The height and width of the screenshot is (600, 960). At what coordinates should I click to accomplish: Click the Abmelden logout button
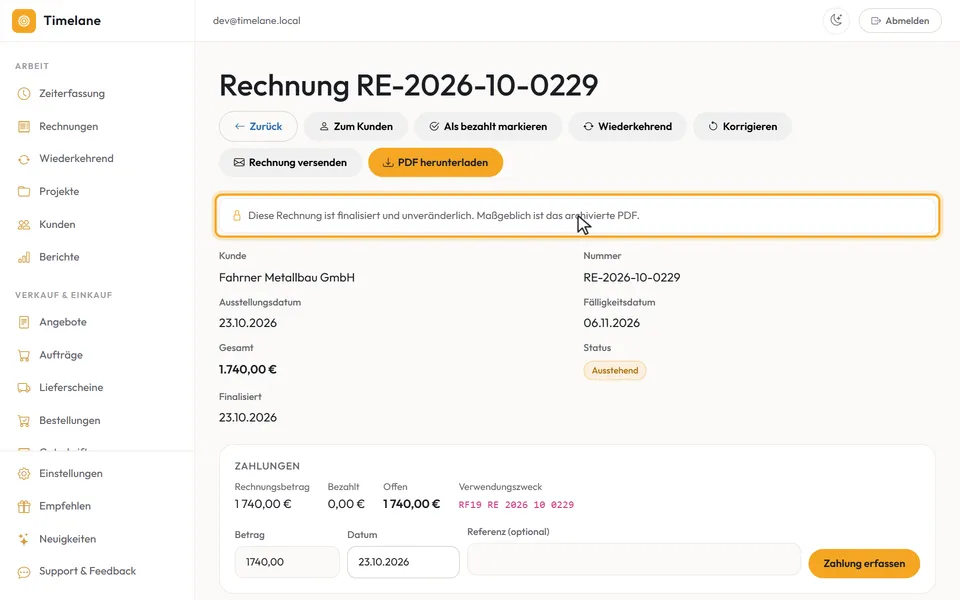[x=900, y=21]
